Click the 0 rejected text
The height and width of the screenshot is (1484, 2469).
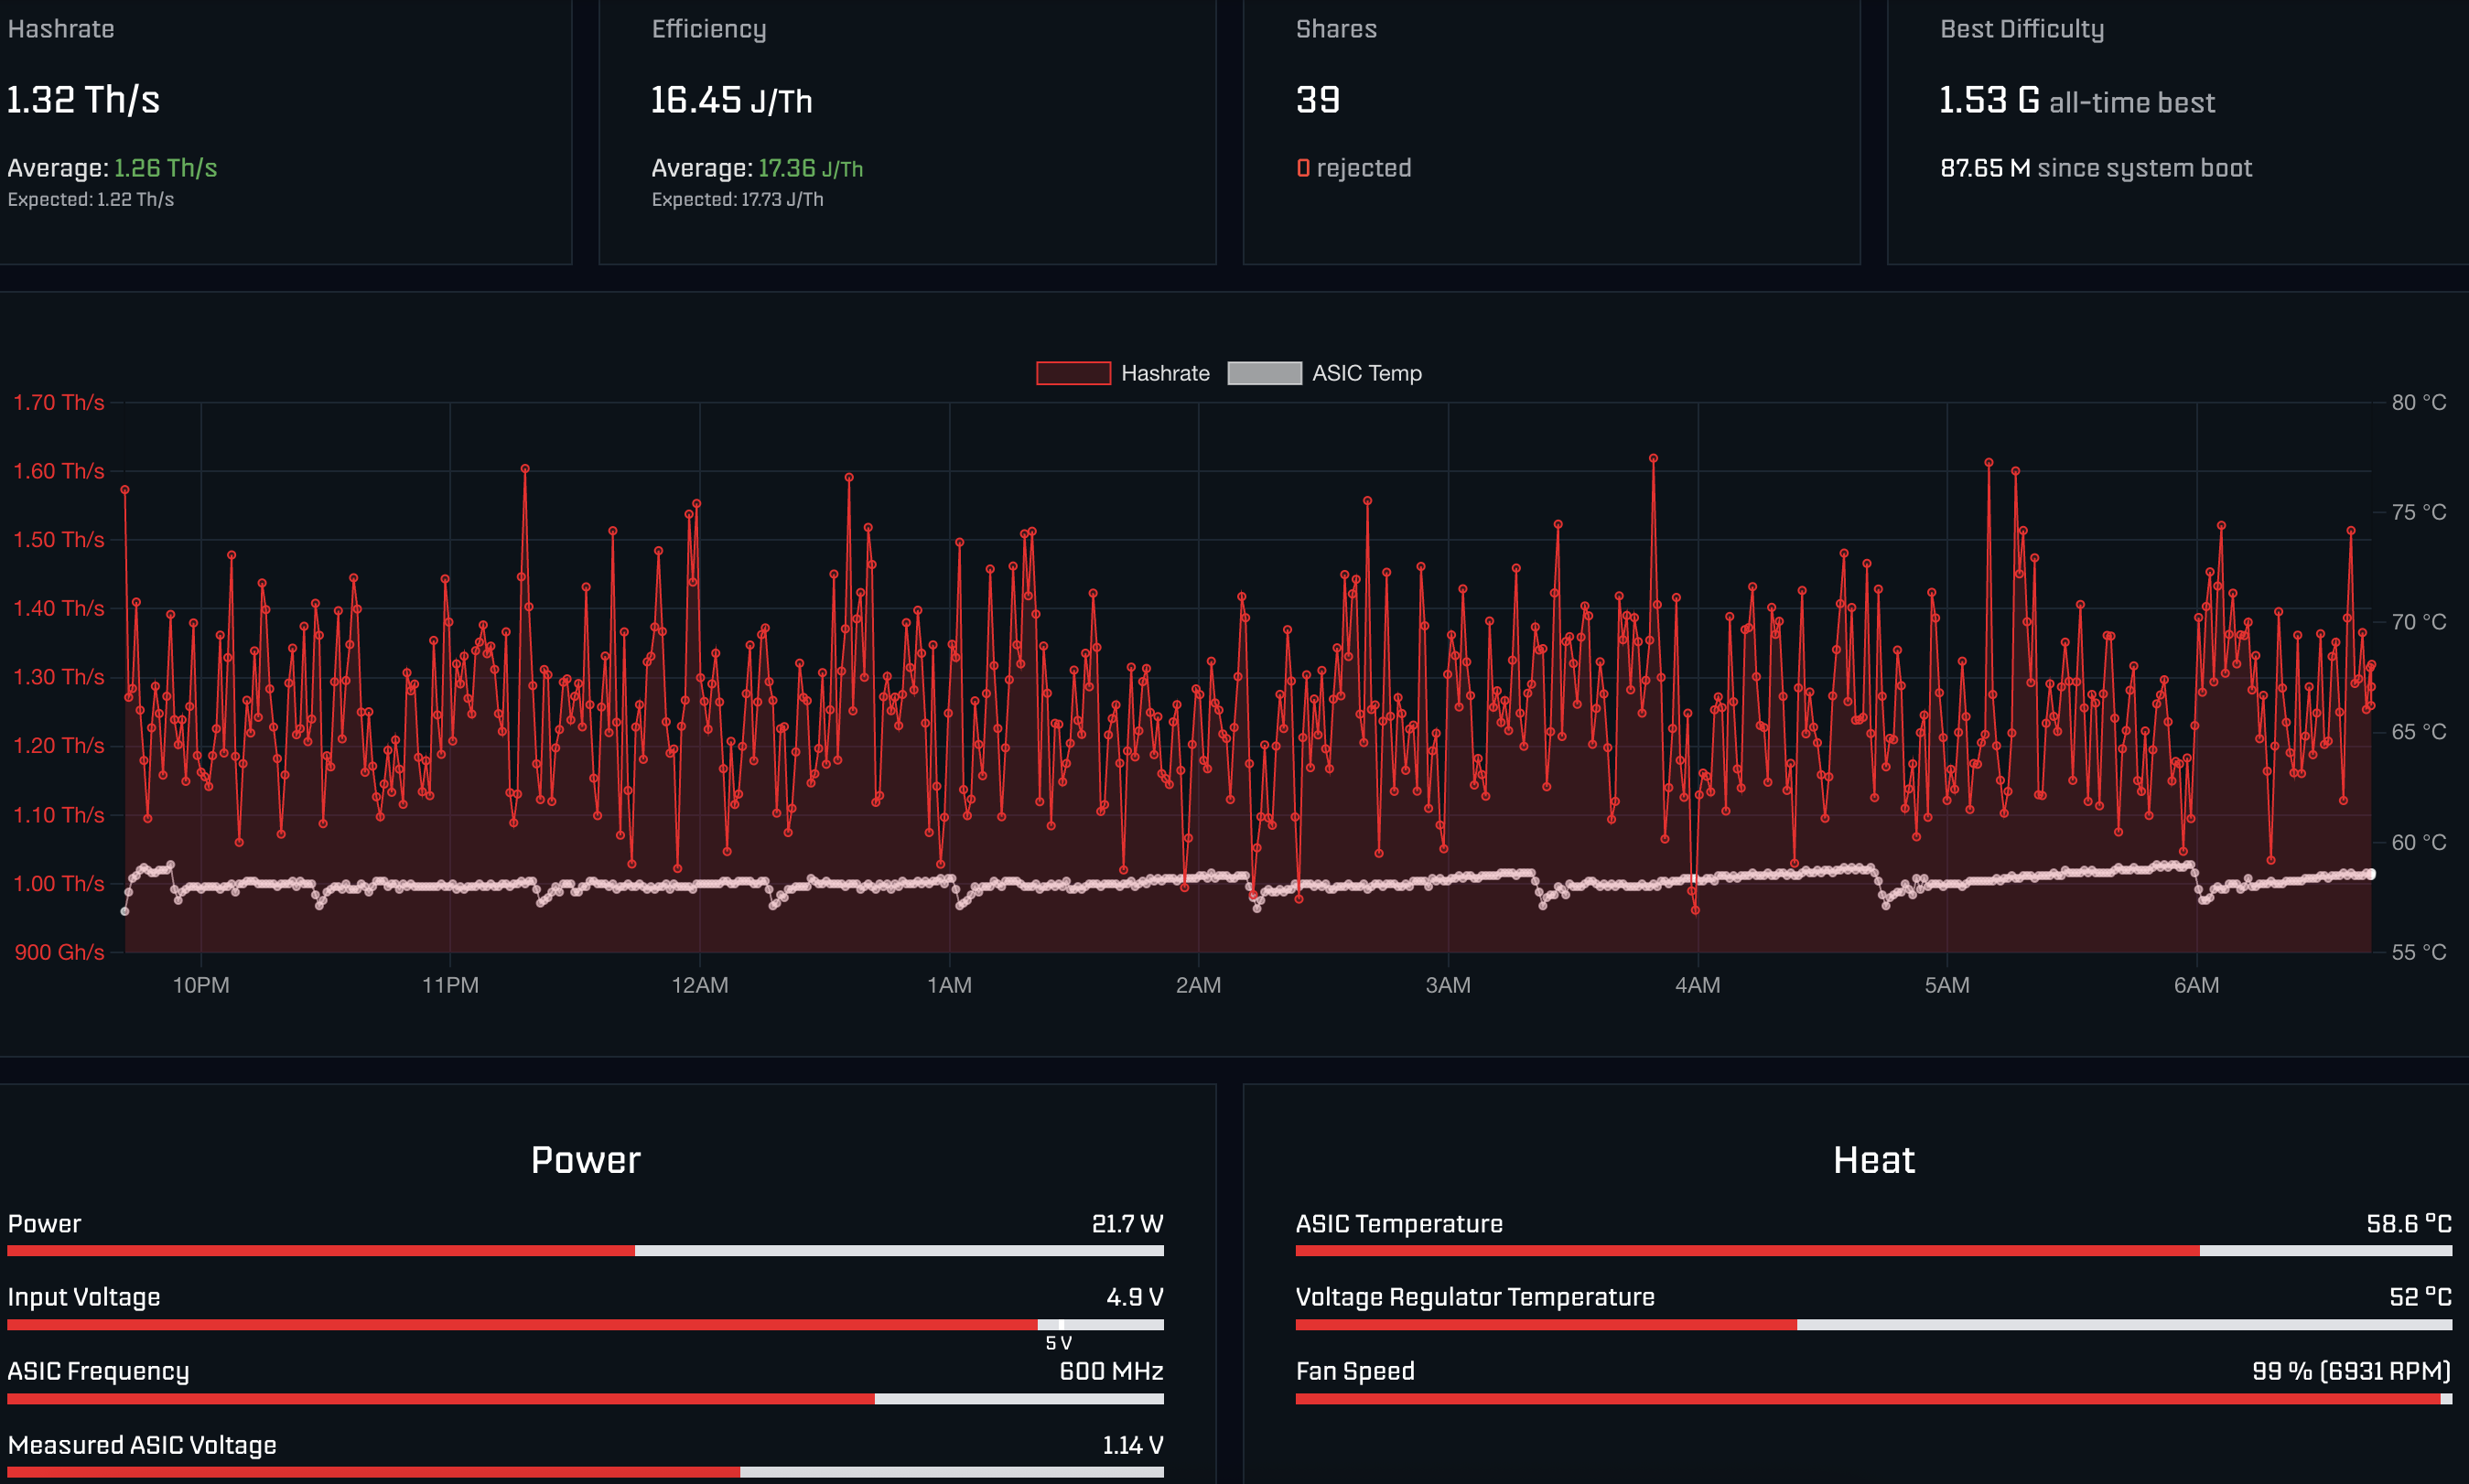pyautogui.click(x=1353, y=168)
